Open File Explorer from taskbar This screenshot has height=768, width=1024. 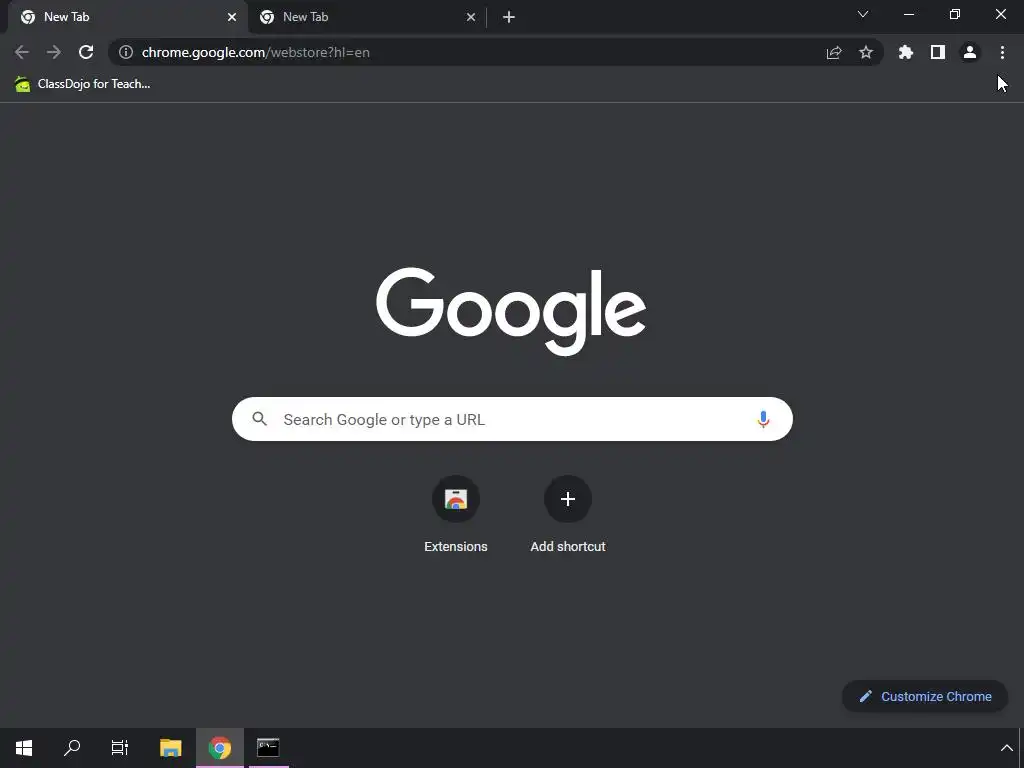pos(170,748)
